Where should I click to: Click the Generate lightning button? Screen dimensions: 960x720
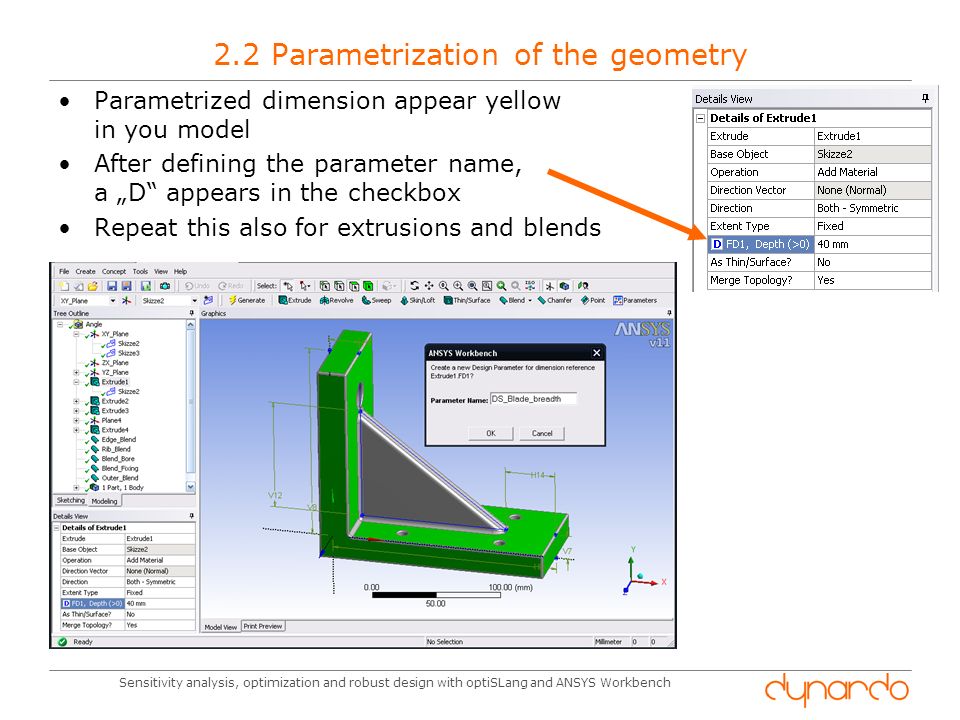point(247,301)
